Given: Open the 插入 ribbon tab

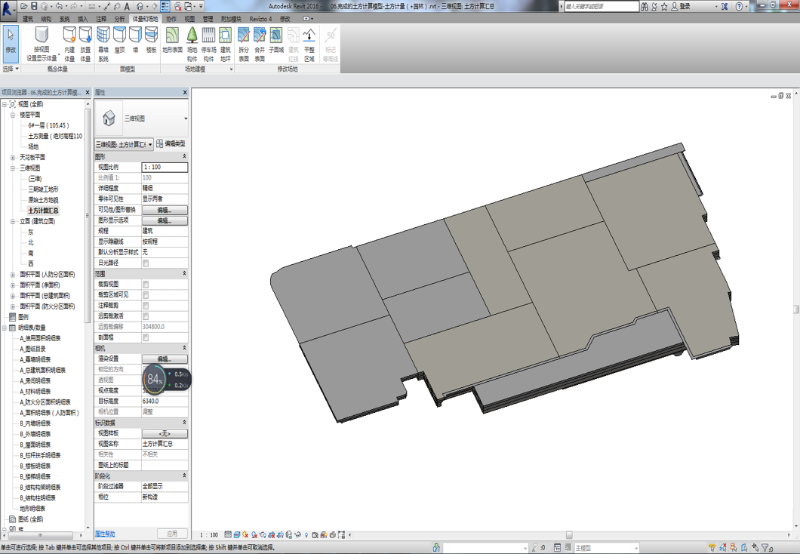Looking at the screenshot, I should 83,19.
